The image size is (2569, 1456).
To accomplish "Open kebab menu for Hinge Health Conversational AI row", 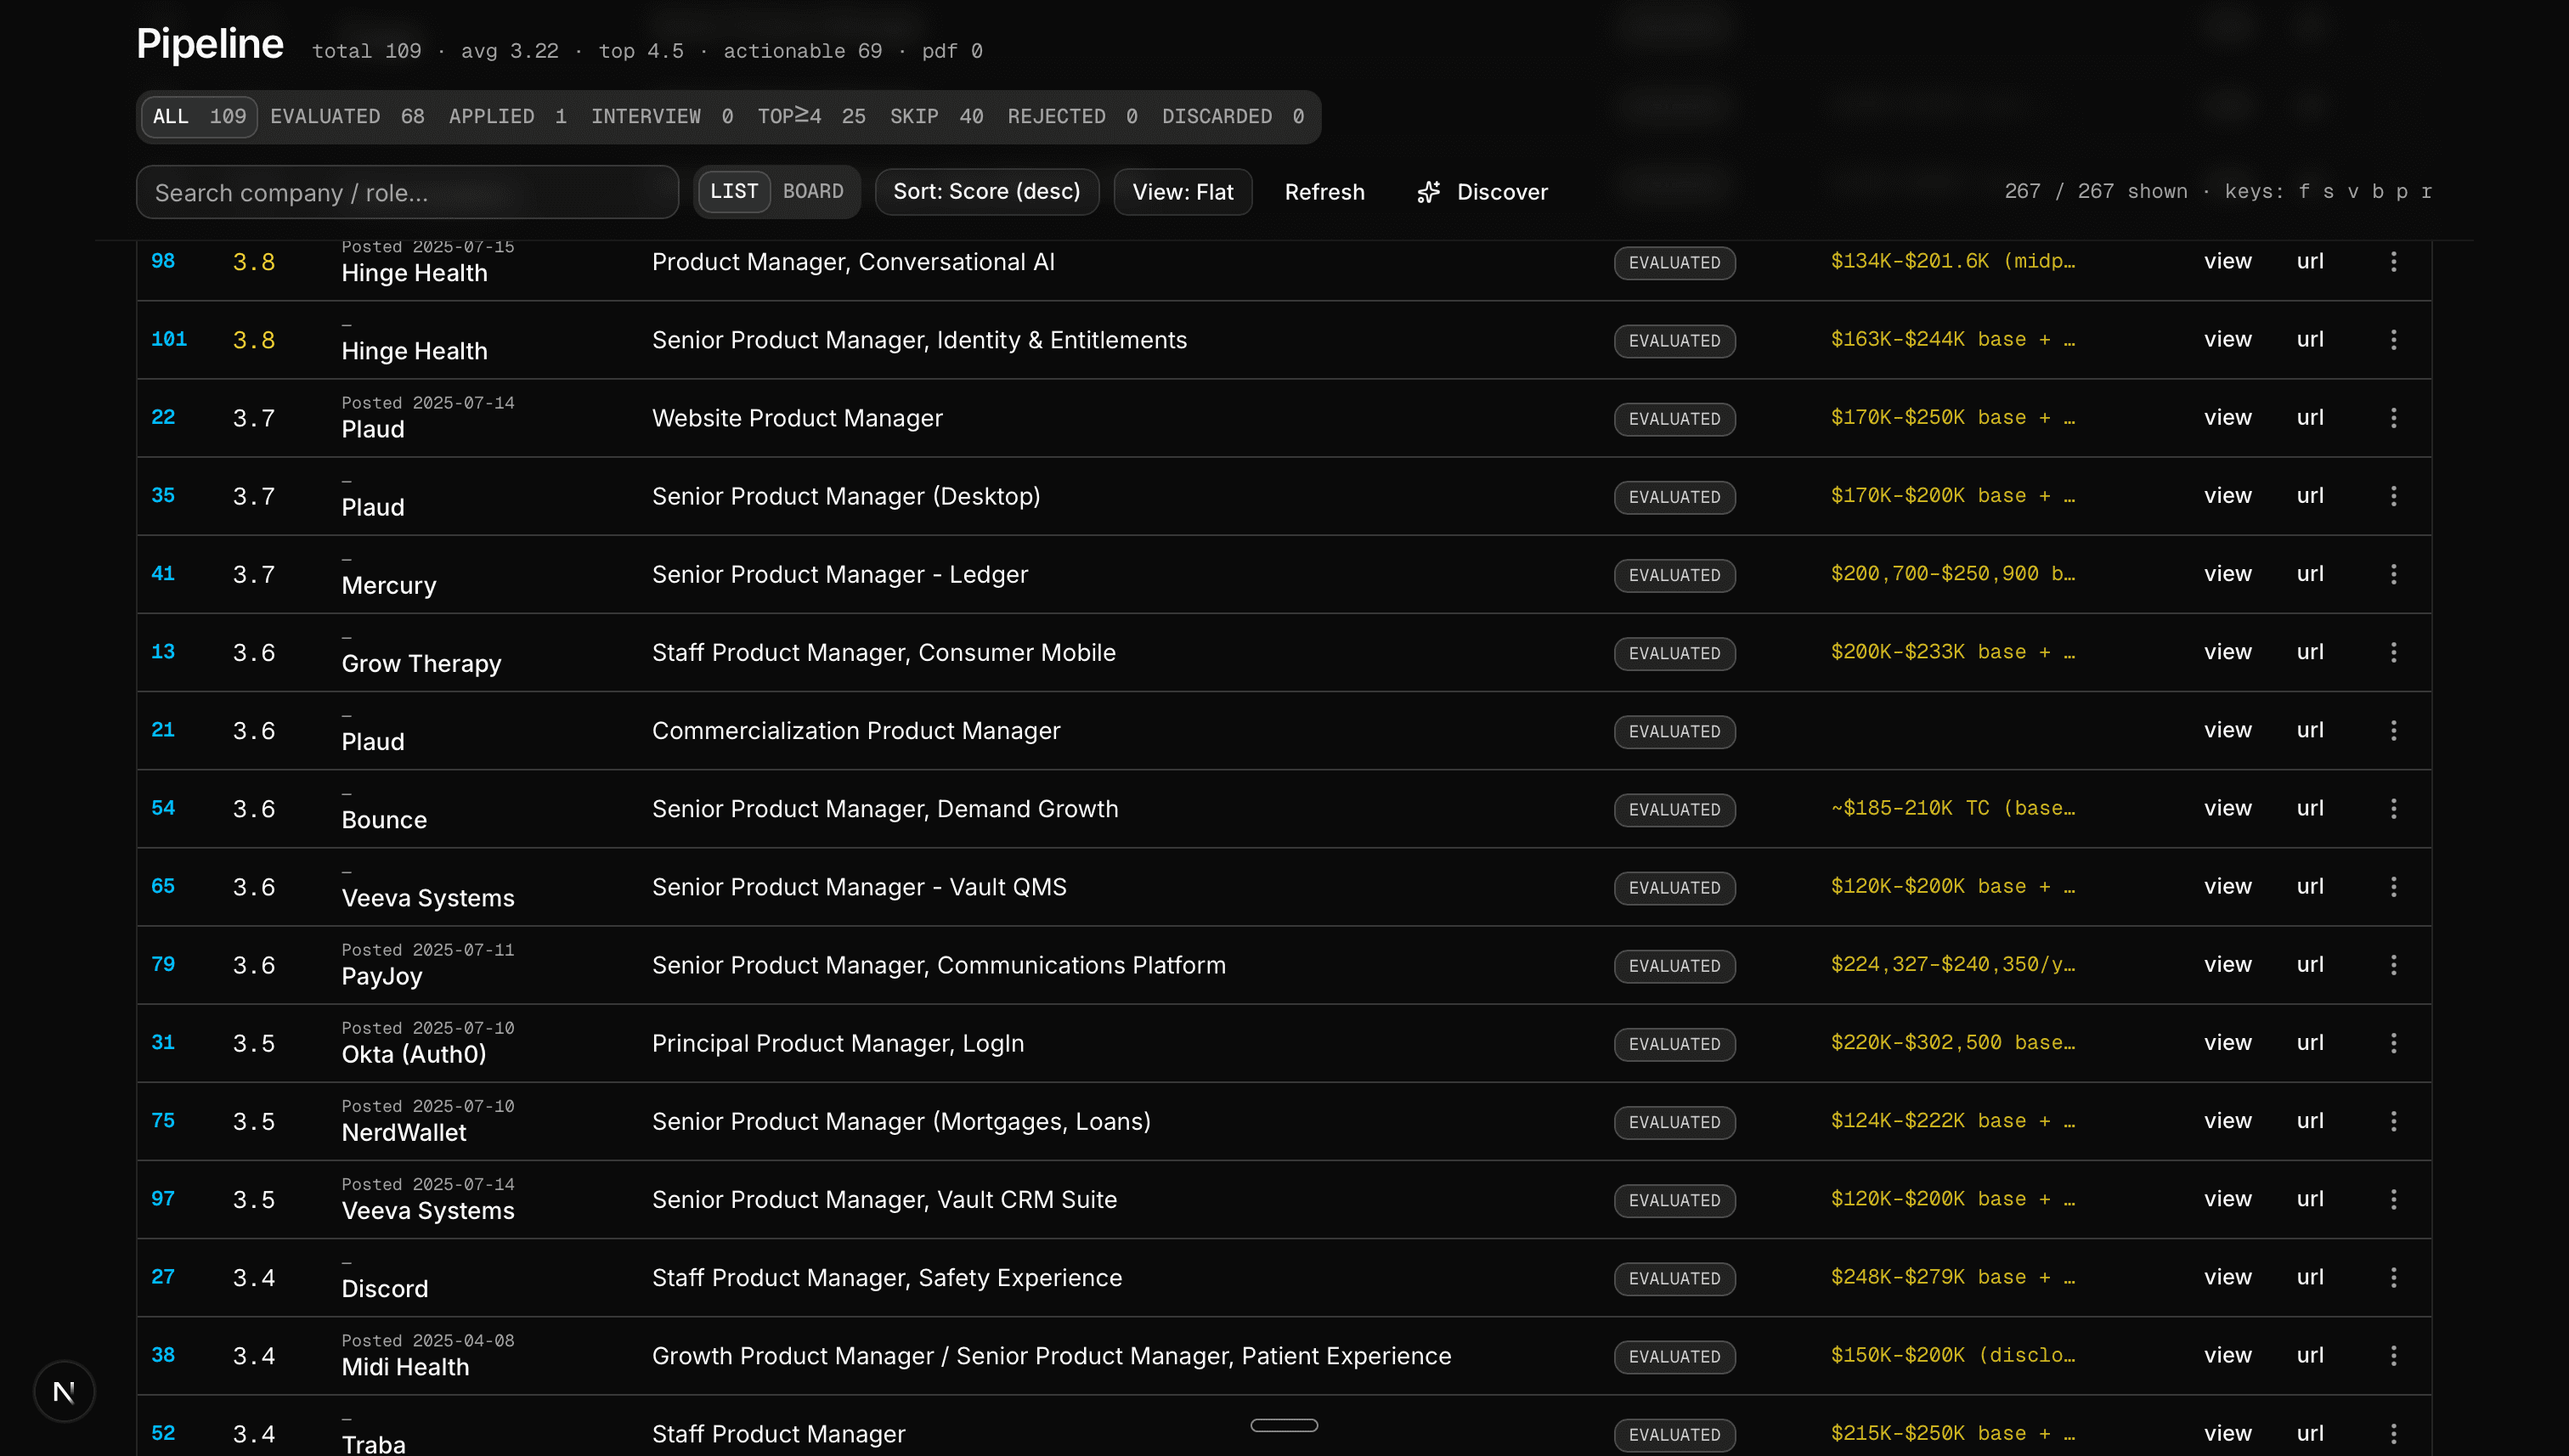I will [2393, 262].
